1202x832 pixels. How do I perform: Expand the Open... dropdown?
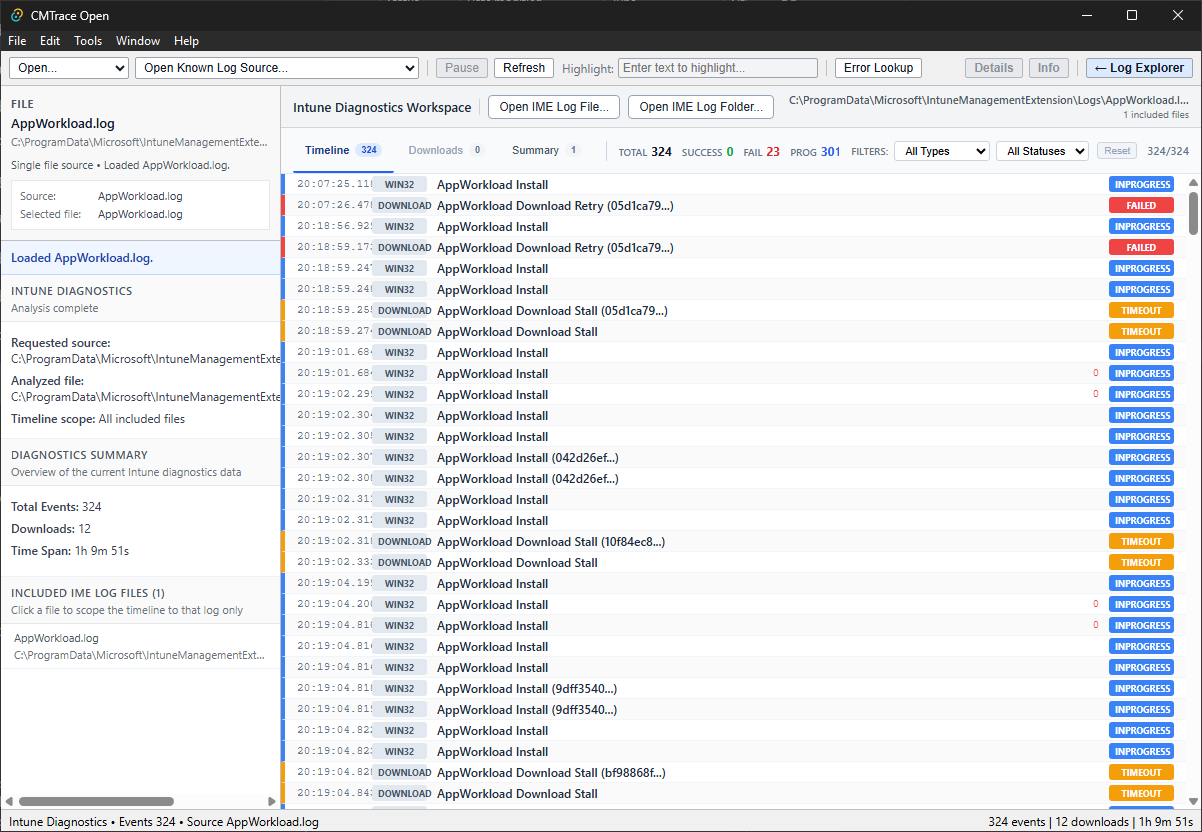pyautogui.click(x=68, y=67)
